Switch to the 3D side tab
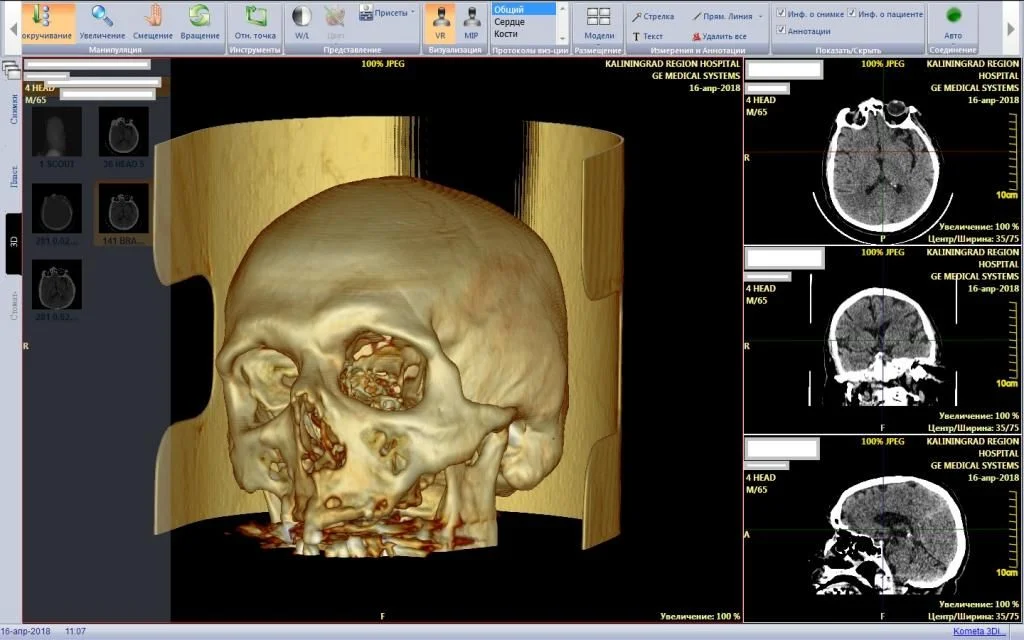The height and width of the screenshot is (640, 1024). (x=14, y=242)
